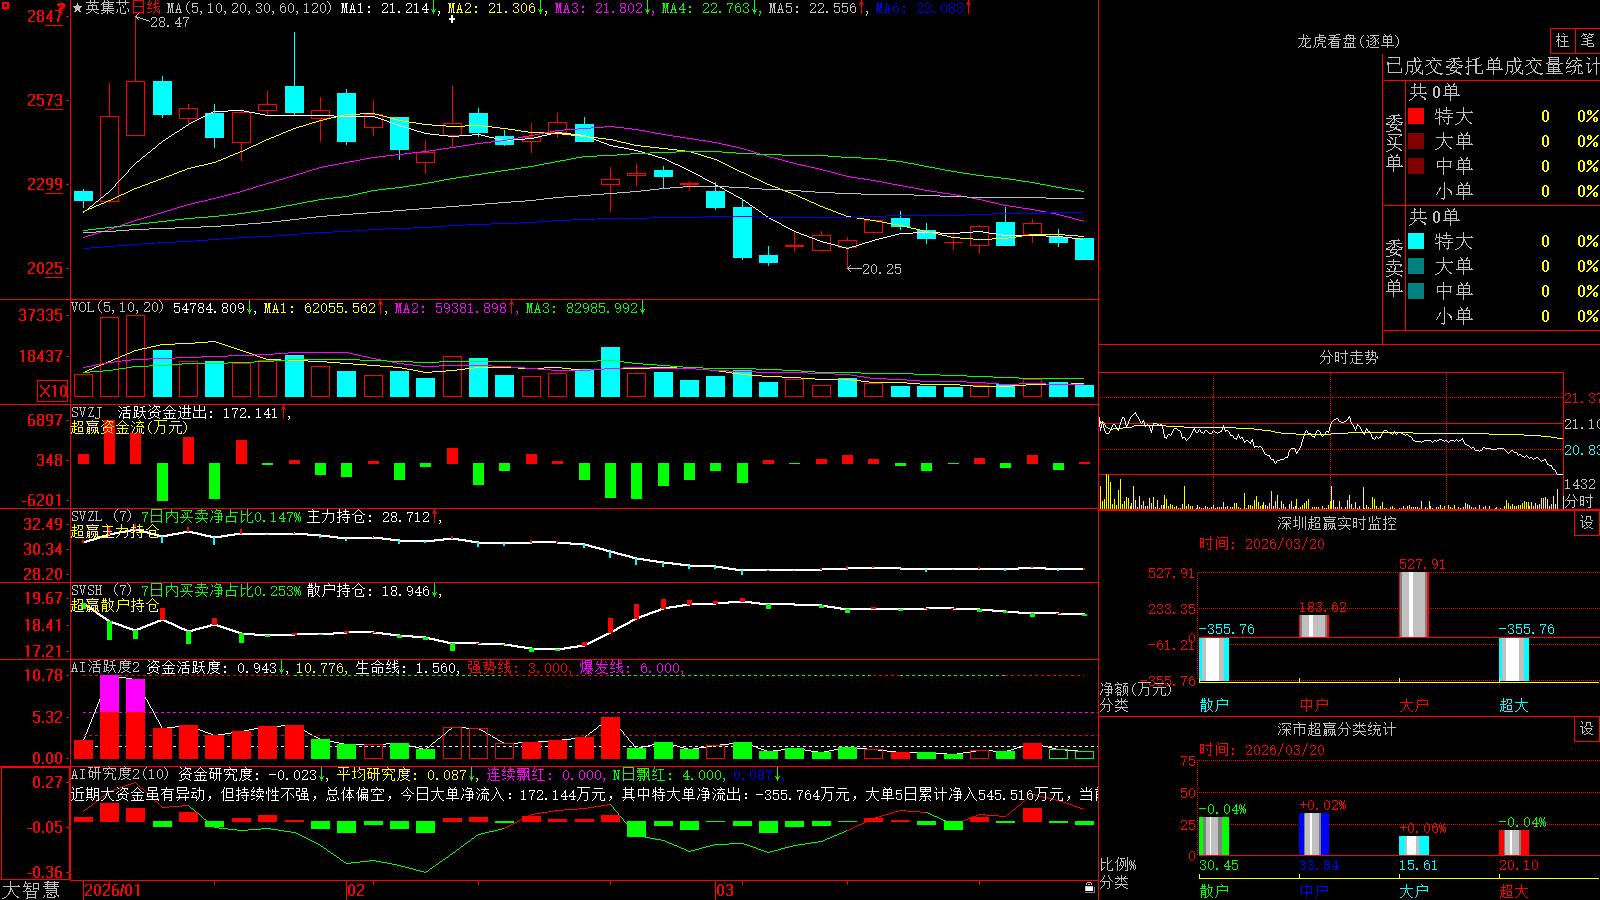Click the 散户 label in 深圳超赢实时监控

[1213, 705]
